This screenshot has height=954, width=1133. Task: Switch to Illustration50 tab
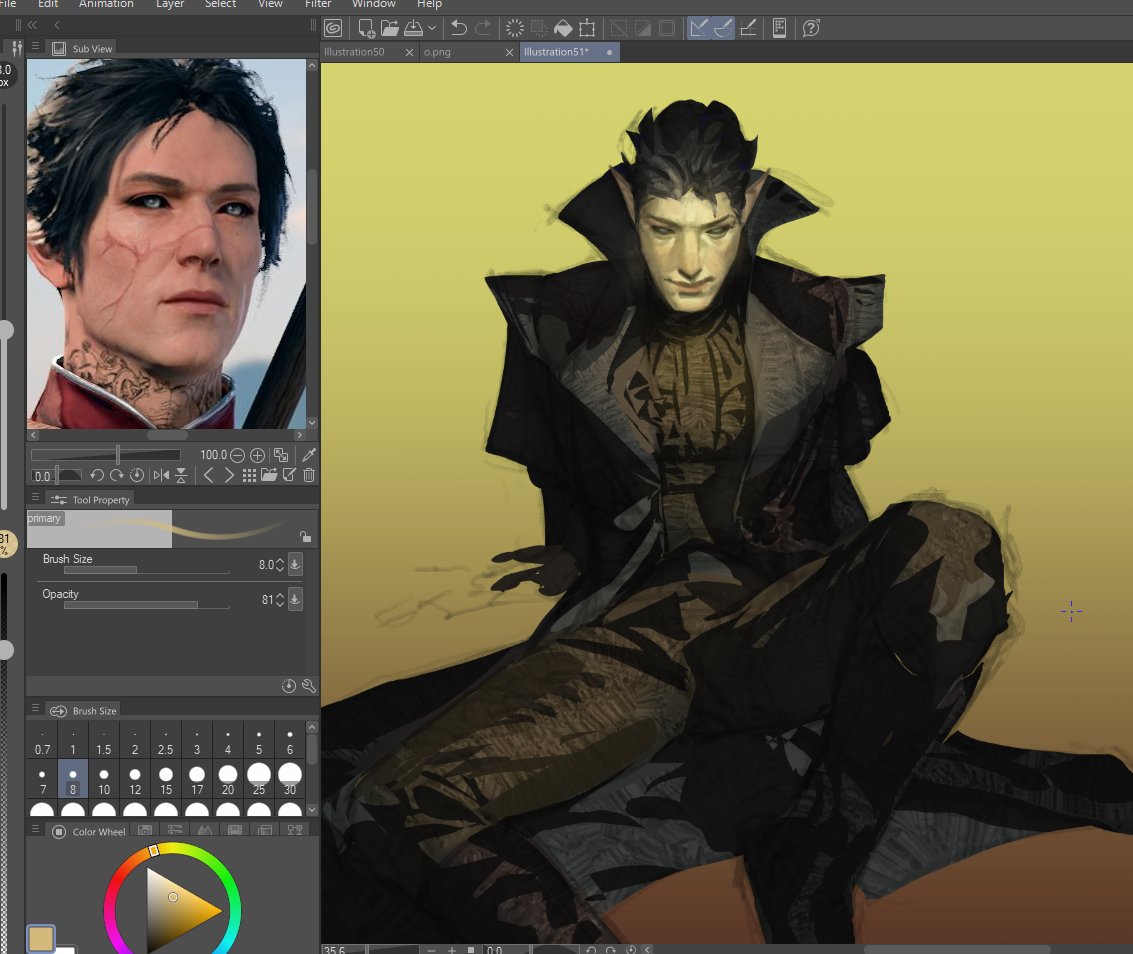[x=354, y=52]
